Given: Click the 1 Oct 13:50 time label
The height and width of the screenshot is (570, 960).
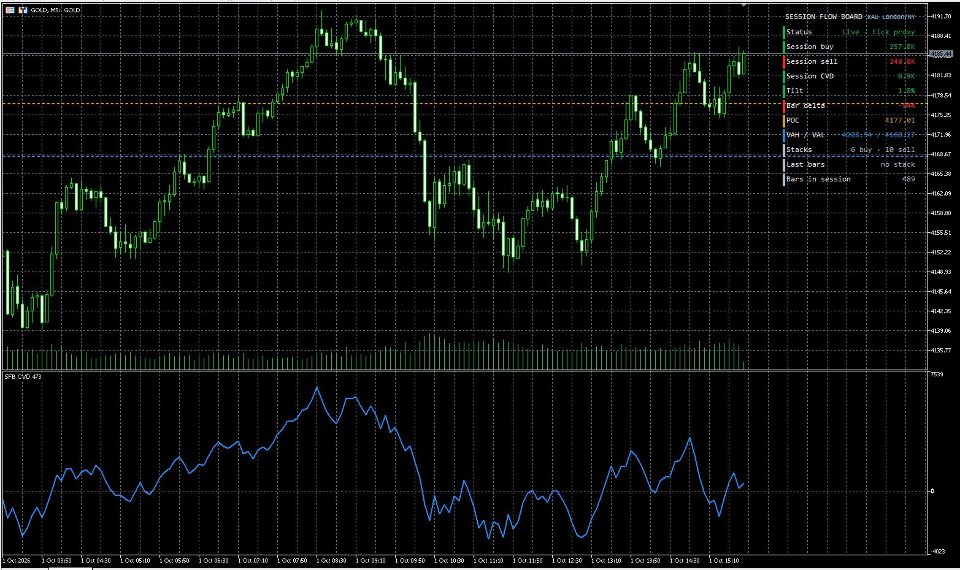Looking at the screenshot, I should (645, 560).
